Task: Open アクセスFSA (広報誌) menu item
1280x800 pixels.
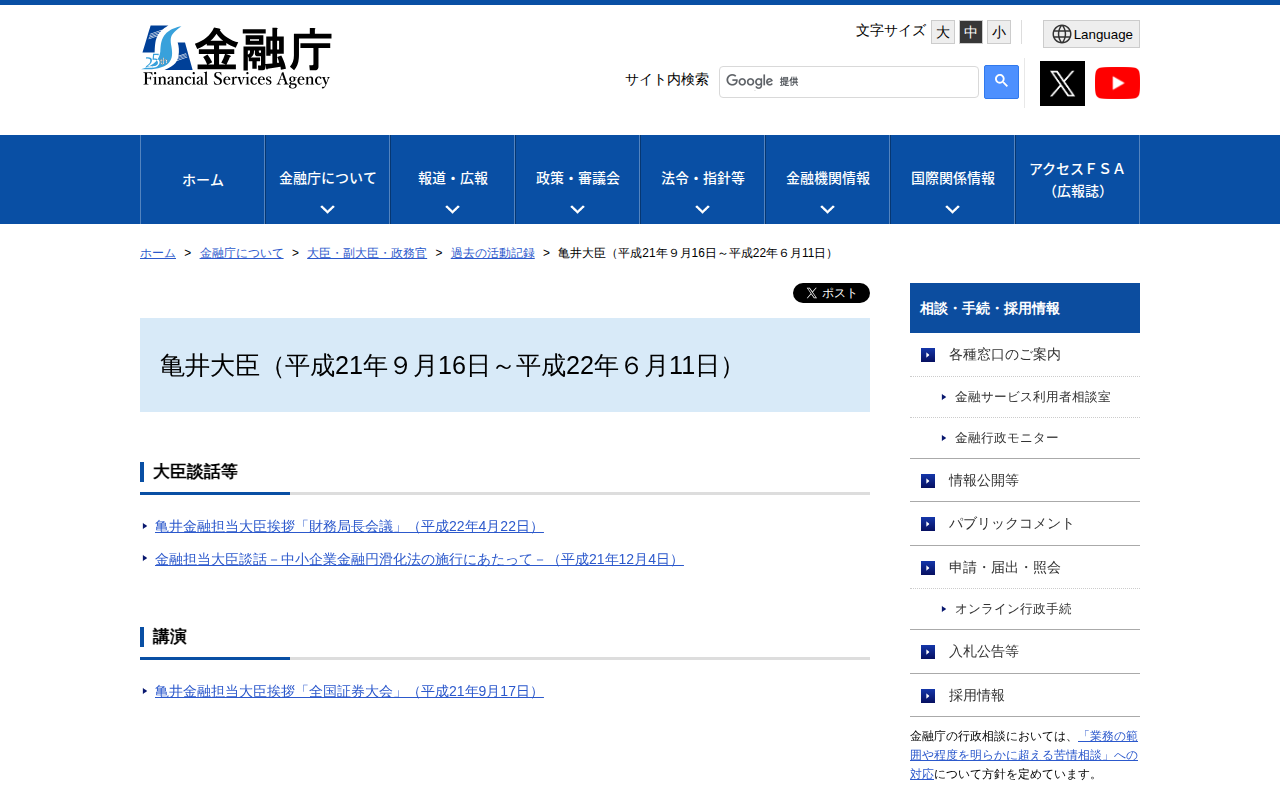Action: (1077, 180)
